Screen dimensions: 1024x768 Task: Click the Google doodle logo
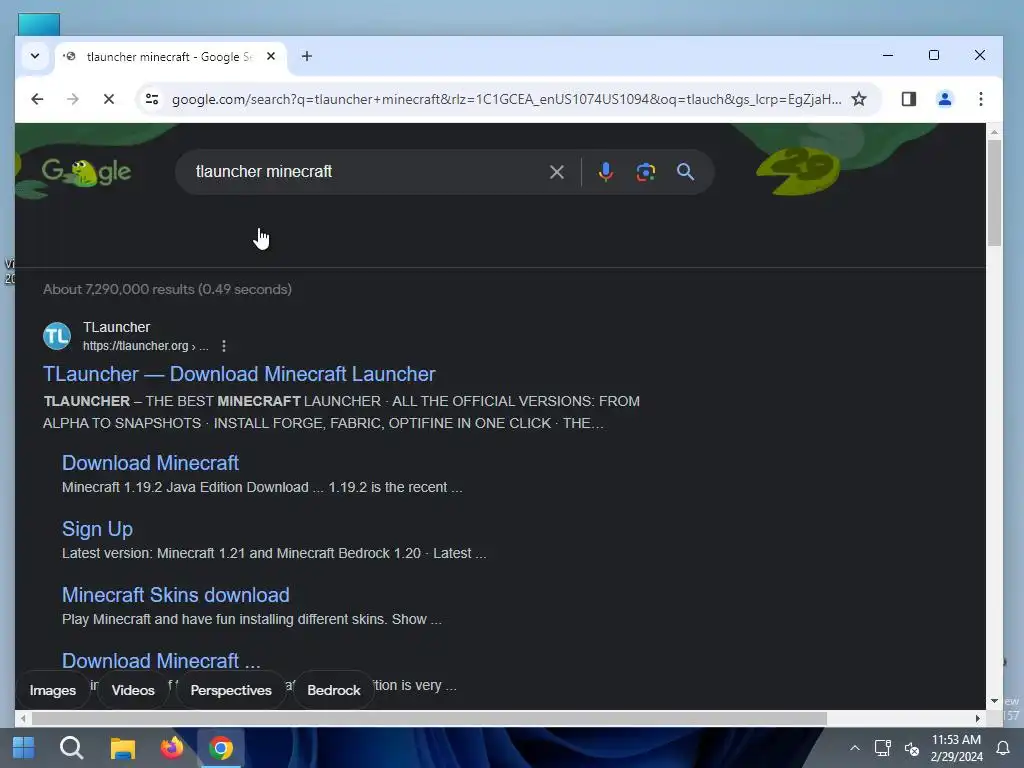86,172
